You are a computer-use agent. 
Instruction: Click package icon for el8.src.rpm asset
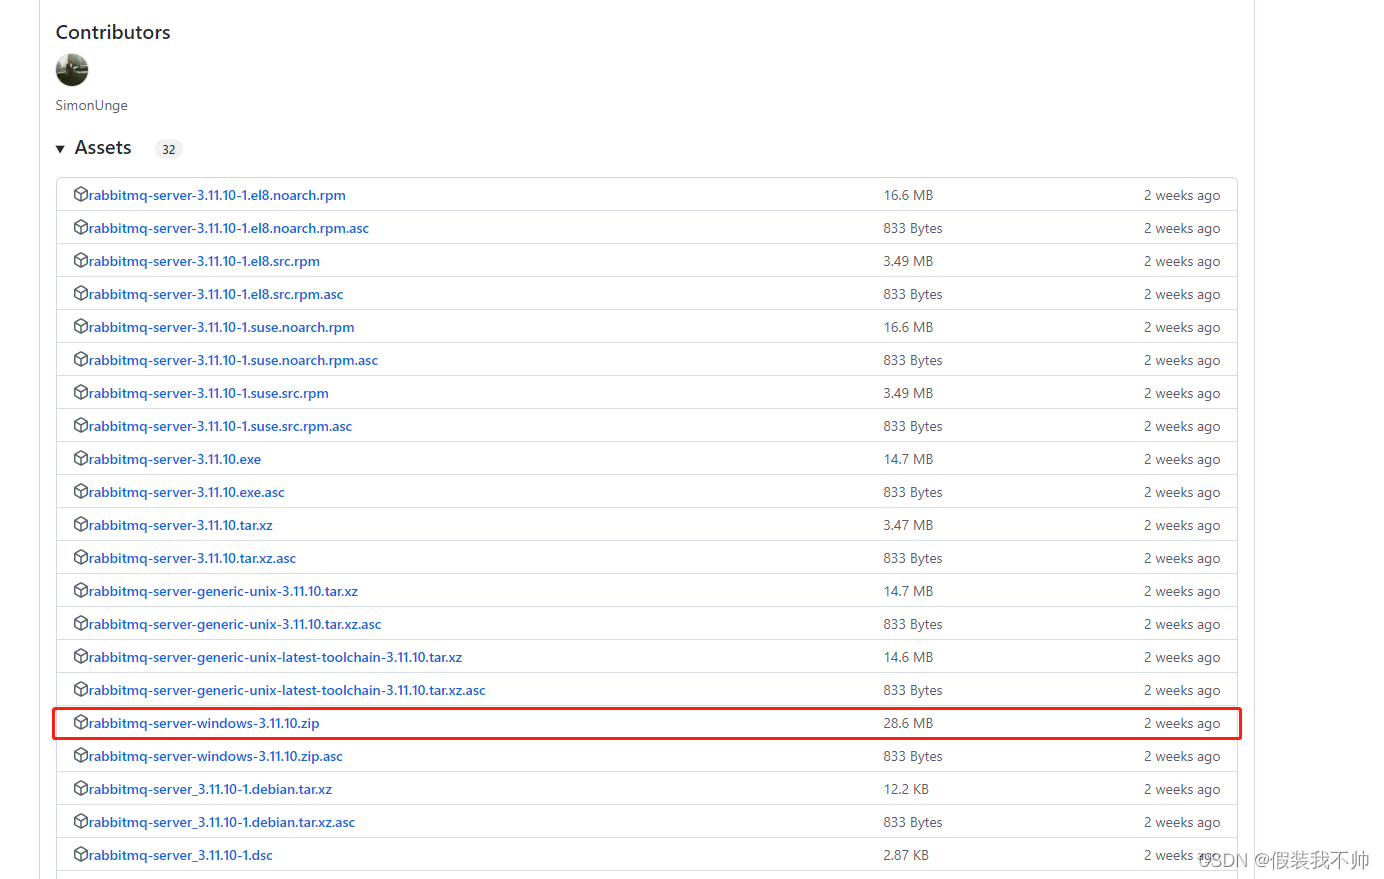click(81, 260)
